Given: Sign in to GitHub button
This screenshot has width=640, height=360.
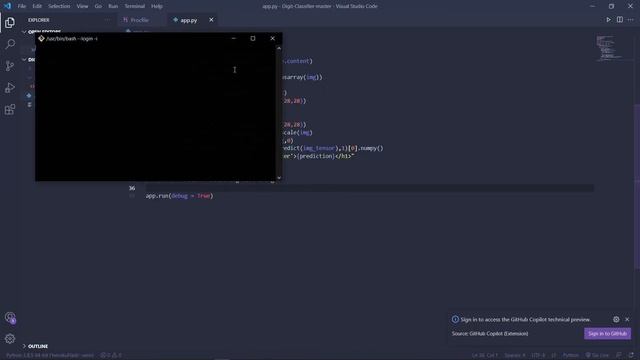Looking at the screenshot, I should coord(607,333).
